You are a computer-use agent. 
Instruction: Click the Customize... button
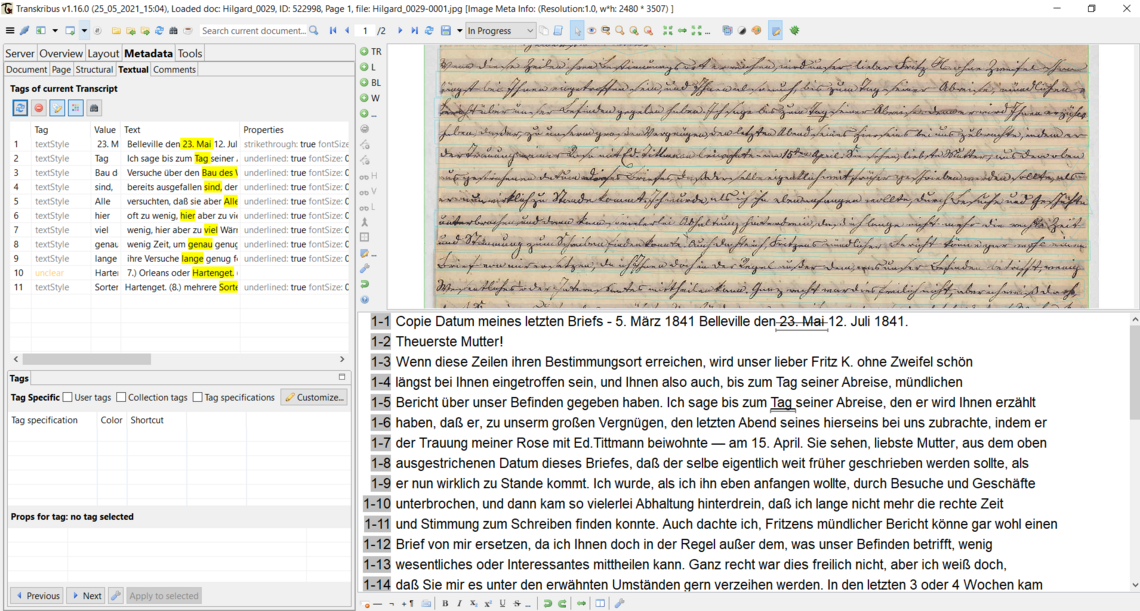point(314,397)
